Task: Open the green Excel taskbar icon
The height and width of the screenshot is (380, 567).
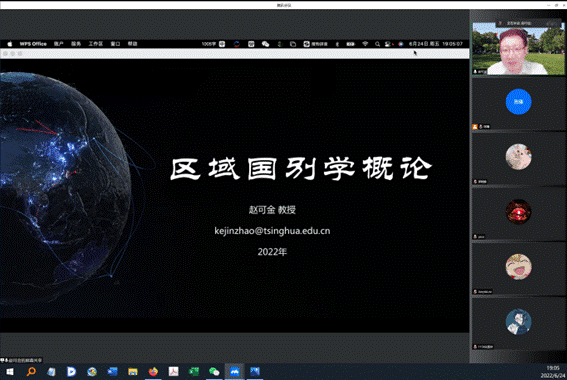Action: 194,371
